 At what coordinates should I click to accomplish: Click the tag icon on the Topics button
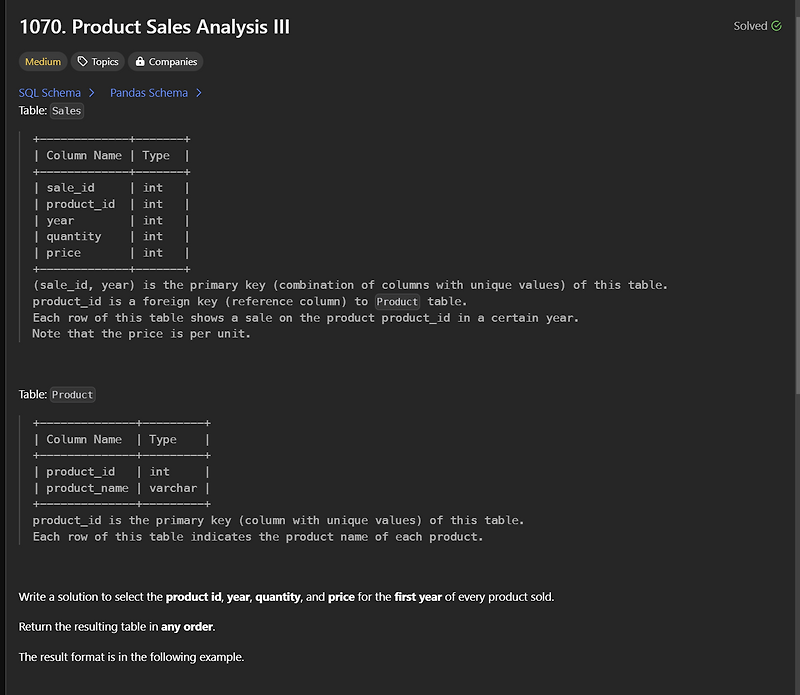pos(82,62)
